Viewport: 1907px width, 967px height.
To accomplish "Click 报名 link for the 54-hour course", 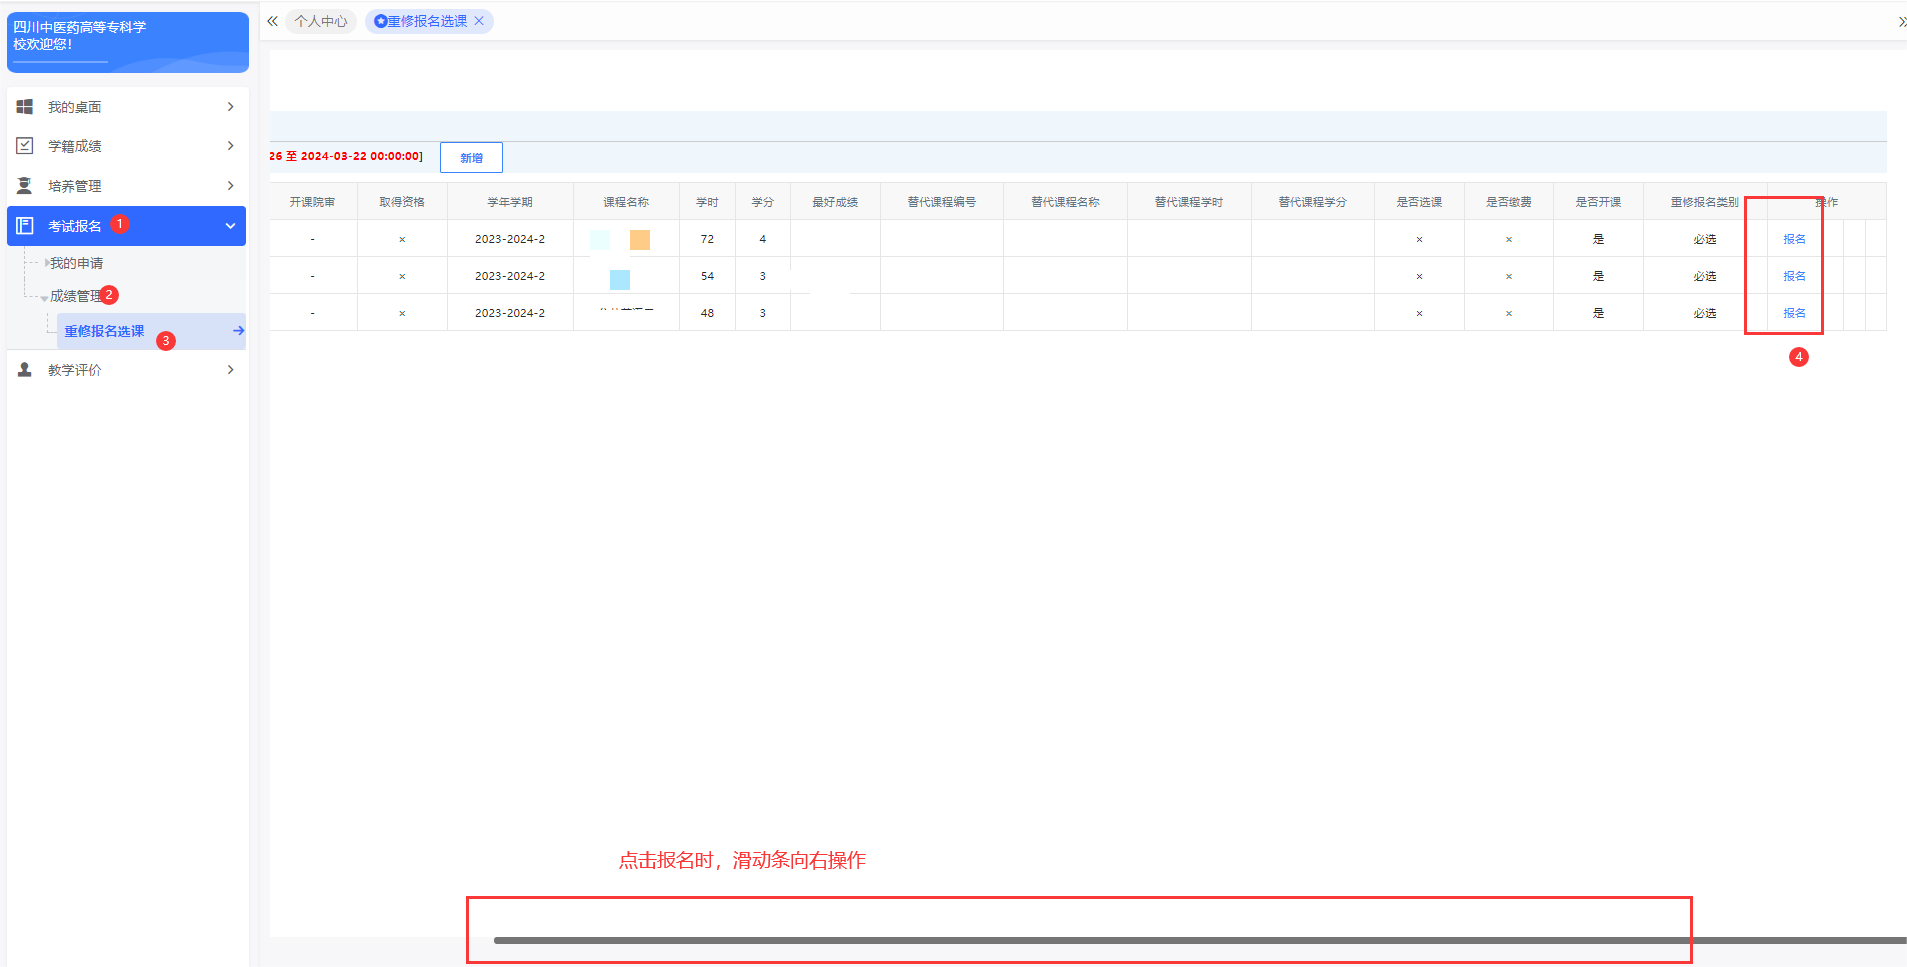I will pos(1794,276).
